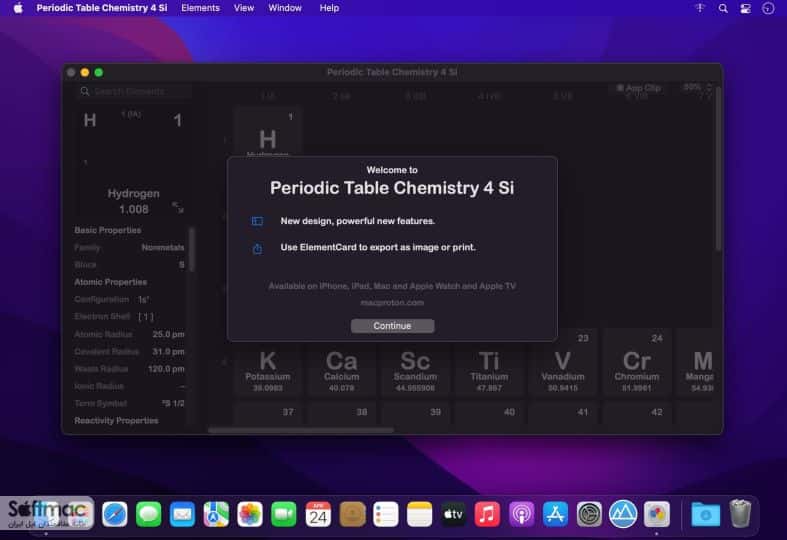Open the View menu
Screen dimensions: 787x540
click(244, 8)
